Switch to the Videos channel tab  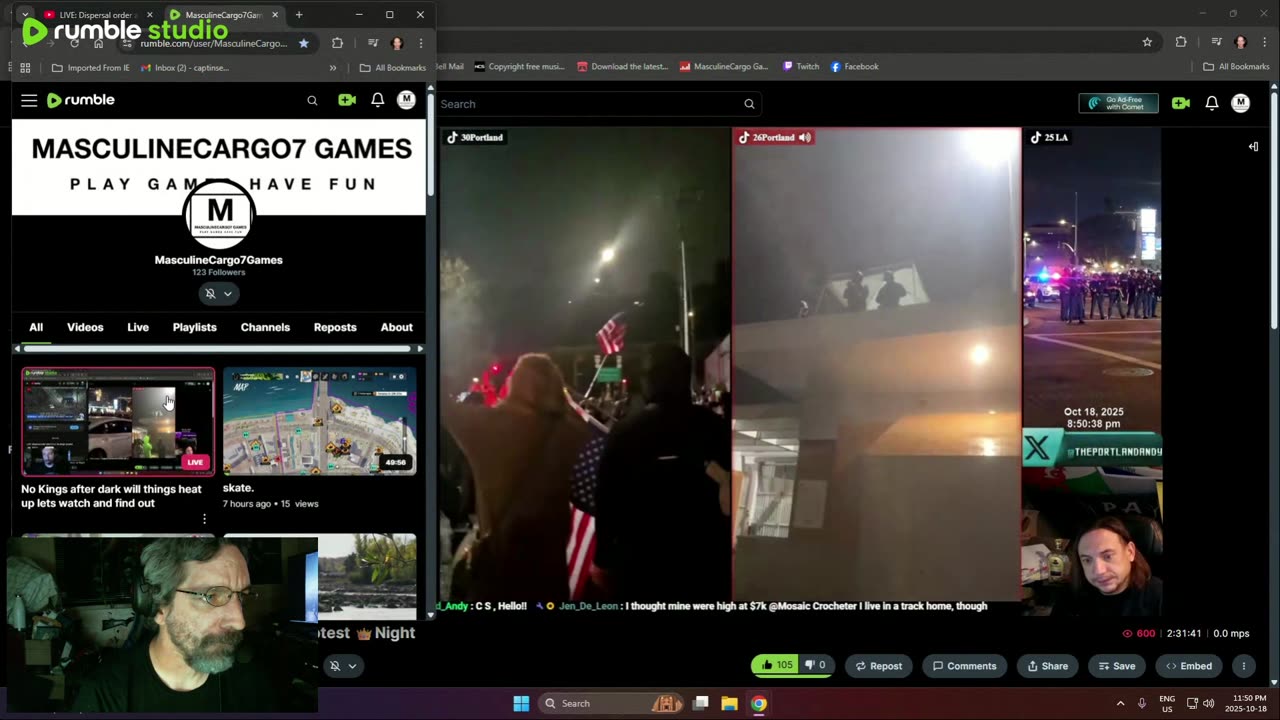[x=85, y=327]
